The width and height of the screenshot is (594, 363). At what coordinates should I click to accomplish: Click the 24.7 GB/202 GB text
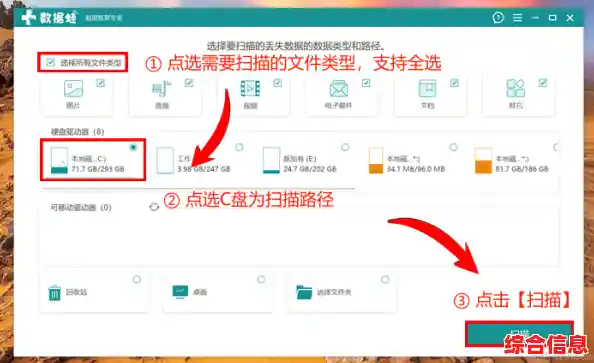point(310,169)
